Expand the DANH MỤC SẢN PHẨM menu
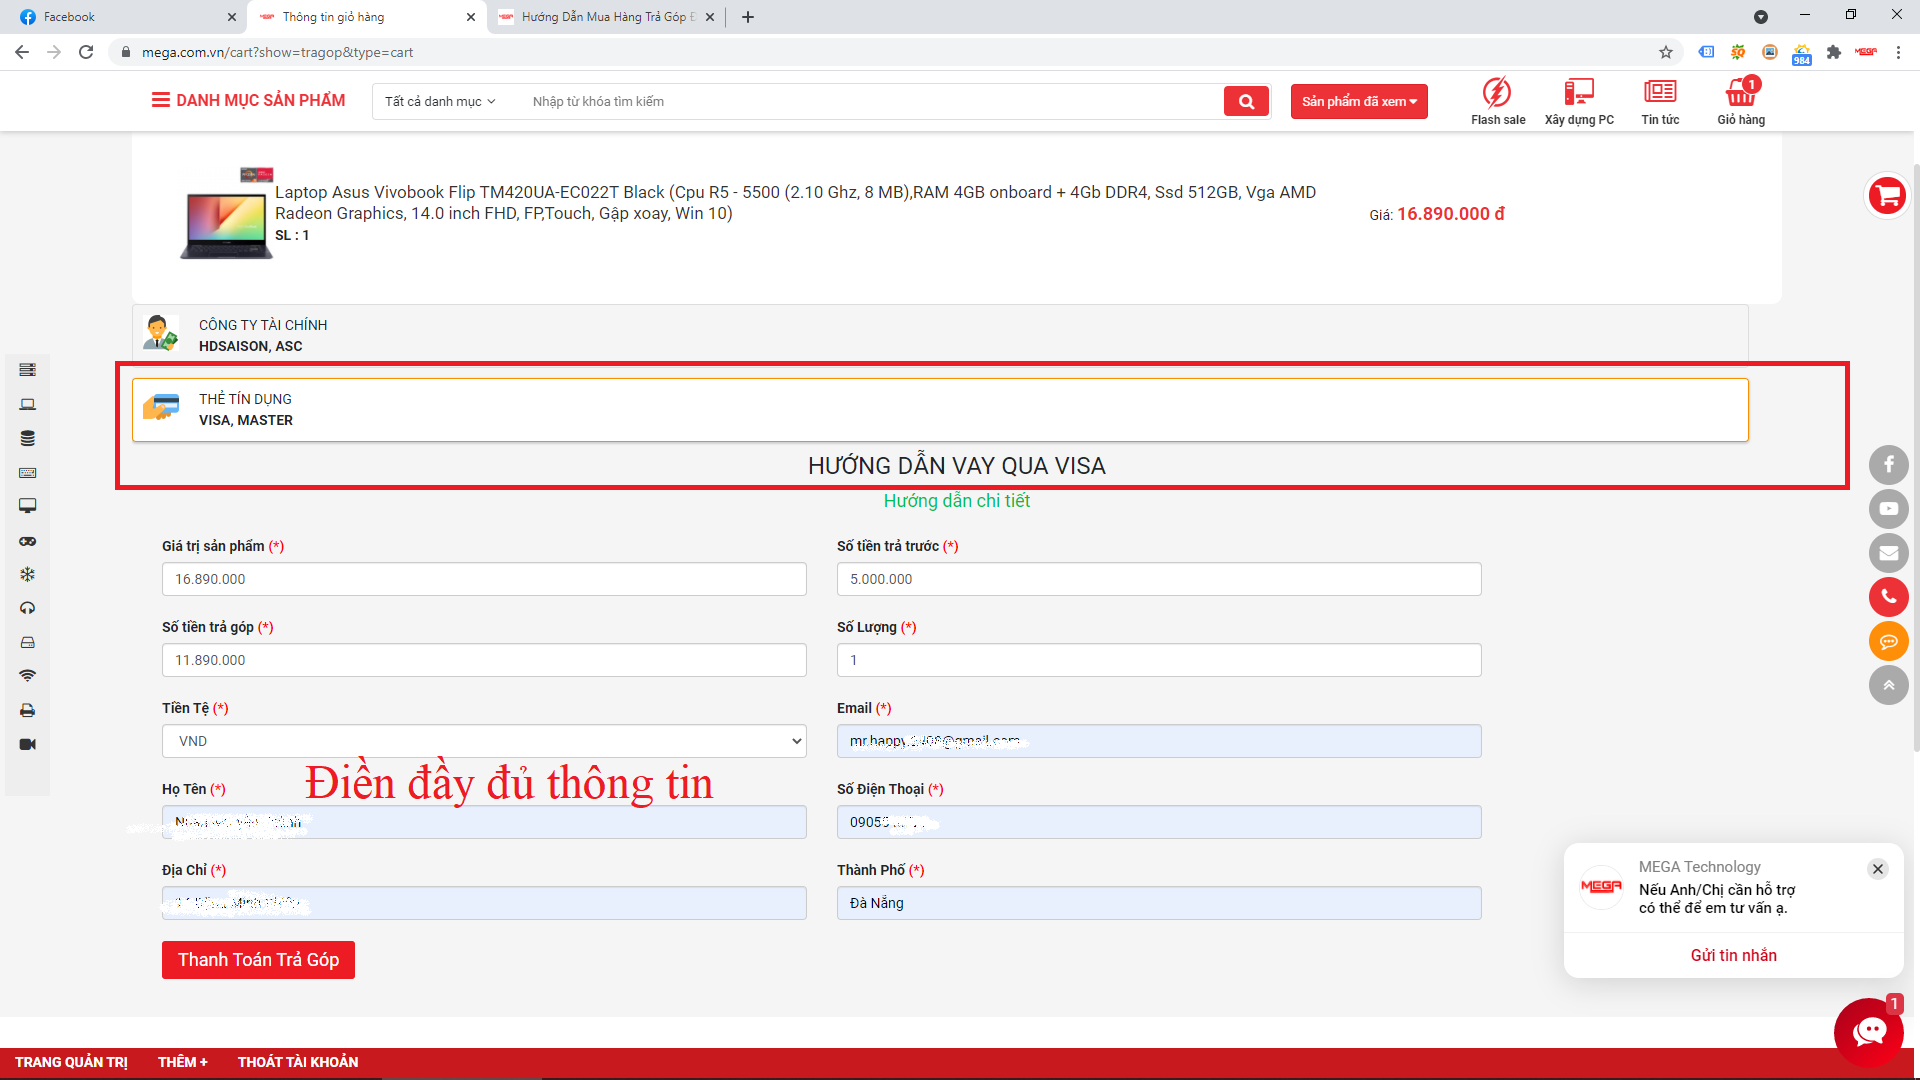 (248, 100)
